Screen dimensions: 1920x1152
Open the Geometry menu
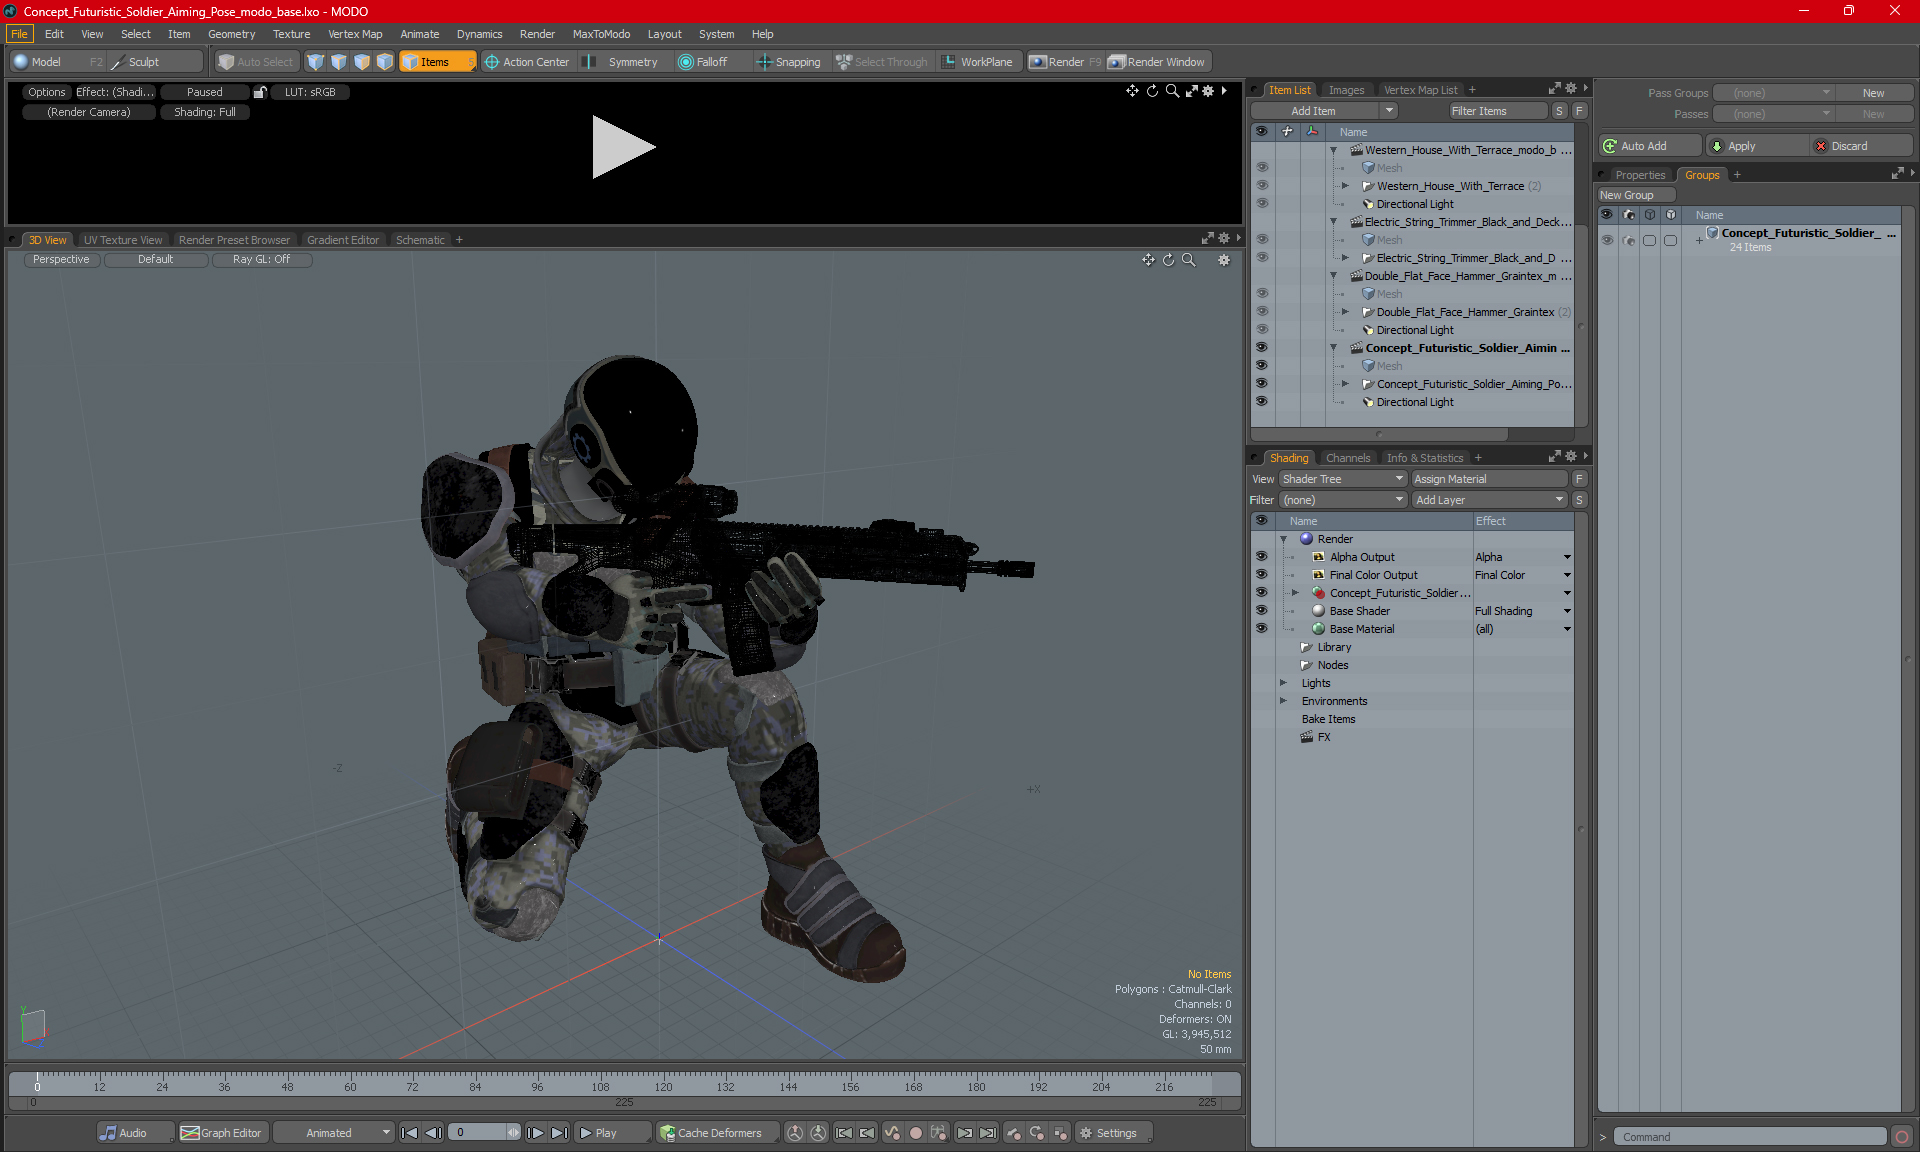[x=231, y=34]
